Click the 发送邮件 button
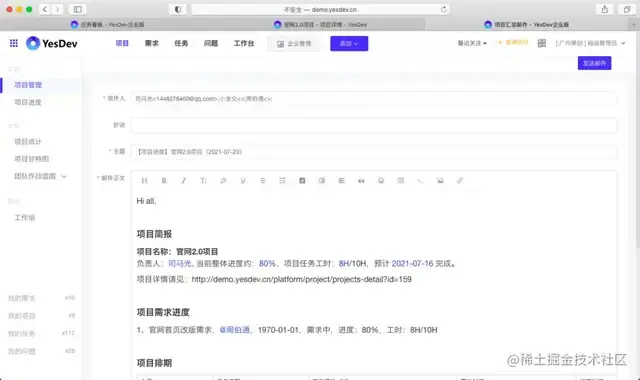The image size is (640, 380). pyautogui.click(x=594, y=63)
